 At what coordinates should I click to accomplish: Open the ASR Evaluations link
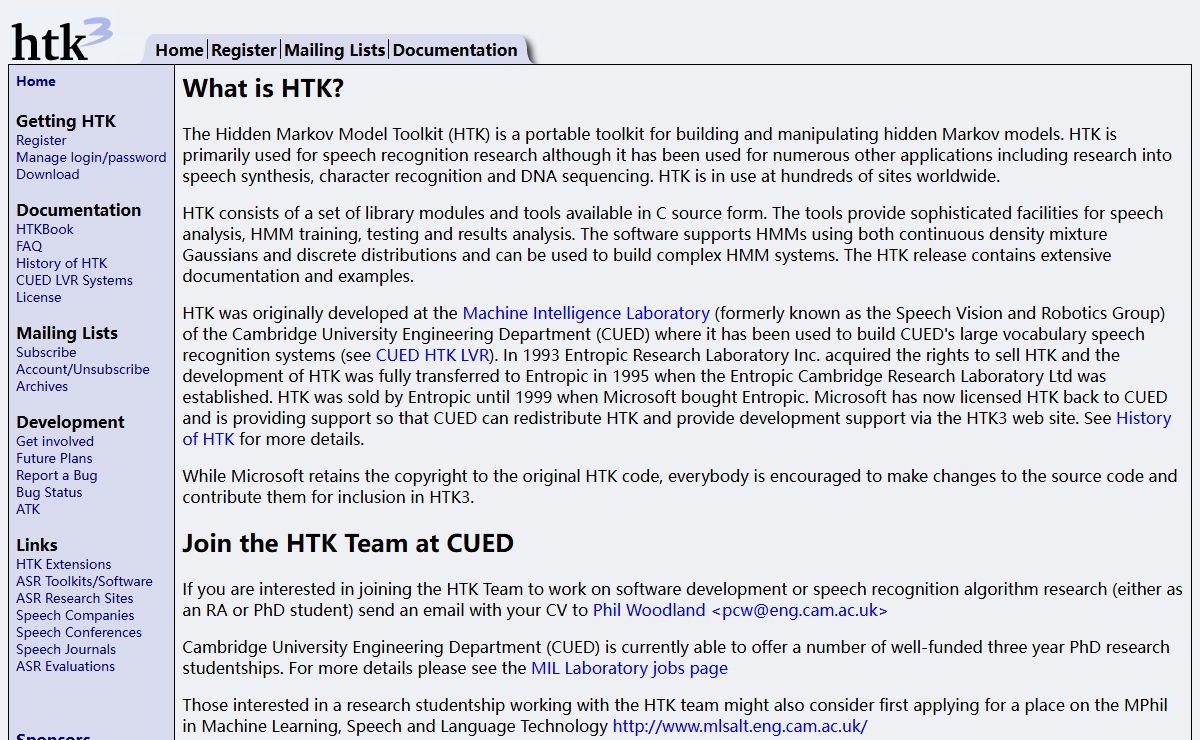click(x=65, y=666)
